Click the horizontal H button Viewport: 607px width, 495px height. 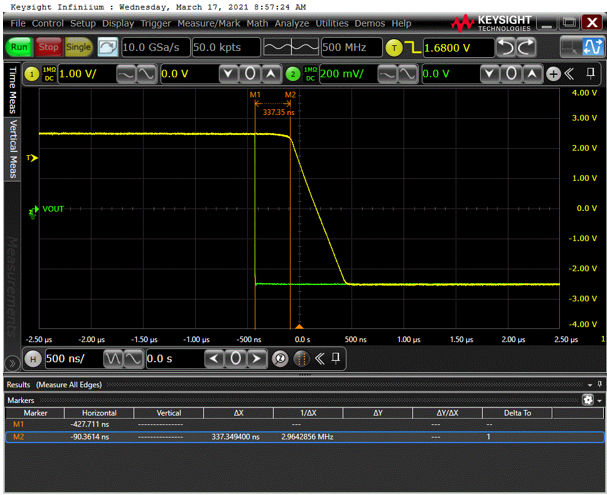33,359
